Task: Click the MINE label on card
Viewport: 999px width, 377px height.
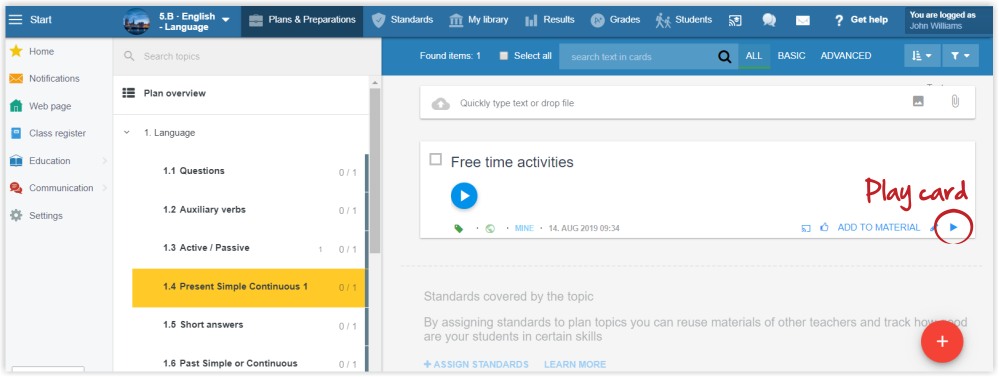Action: tap(523, 228)
